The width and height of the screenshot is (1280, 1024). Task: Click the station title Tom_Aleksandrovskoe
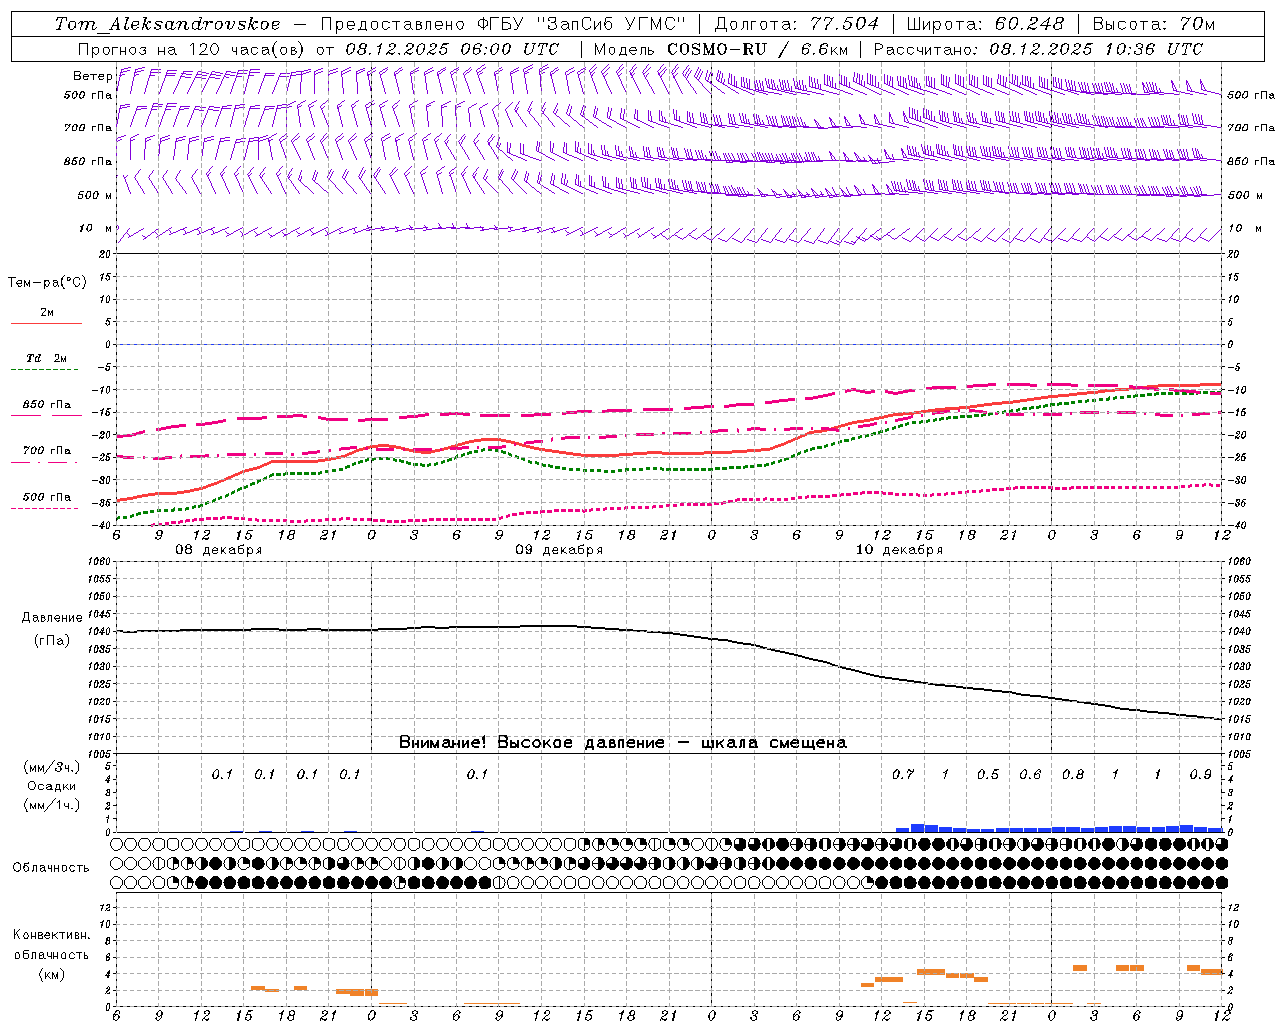point(167,24)
